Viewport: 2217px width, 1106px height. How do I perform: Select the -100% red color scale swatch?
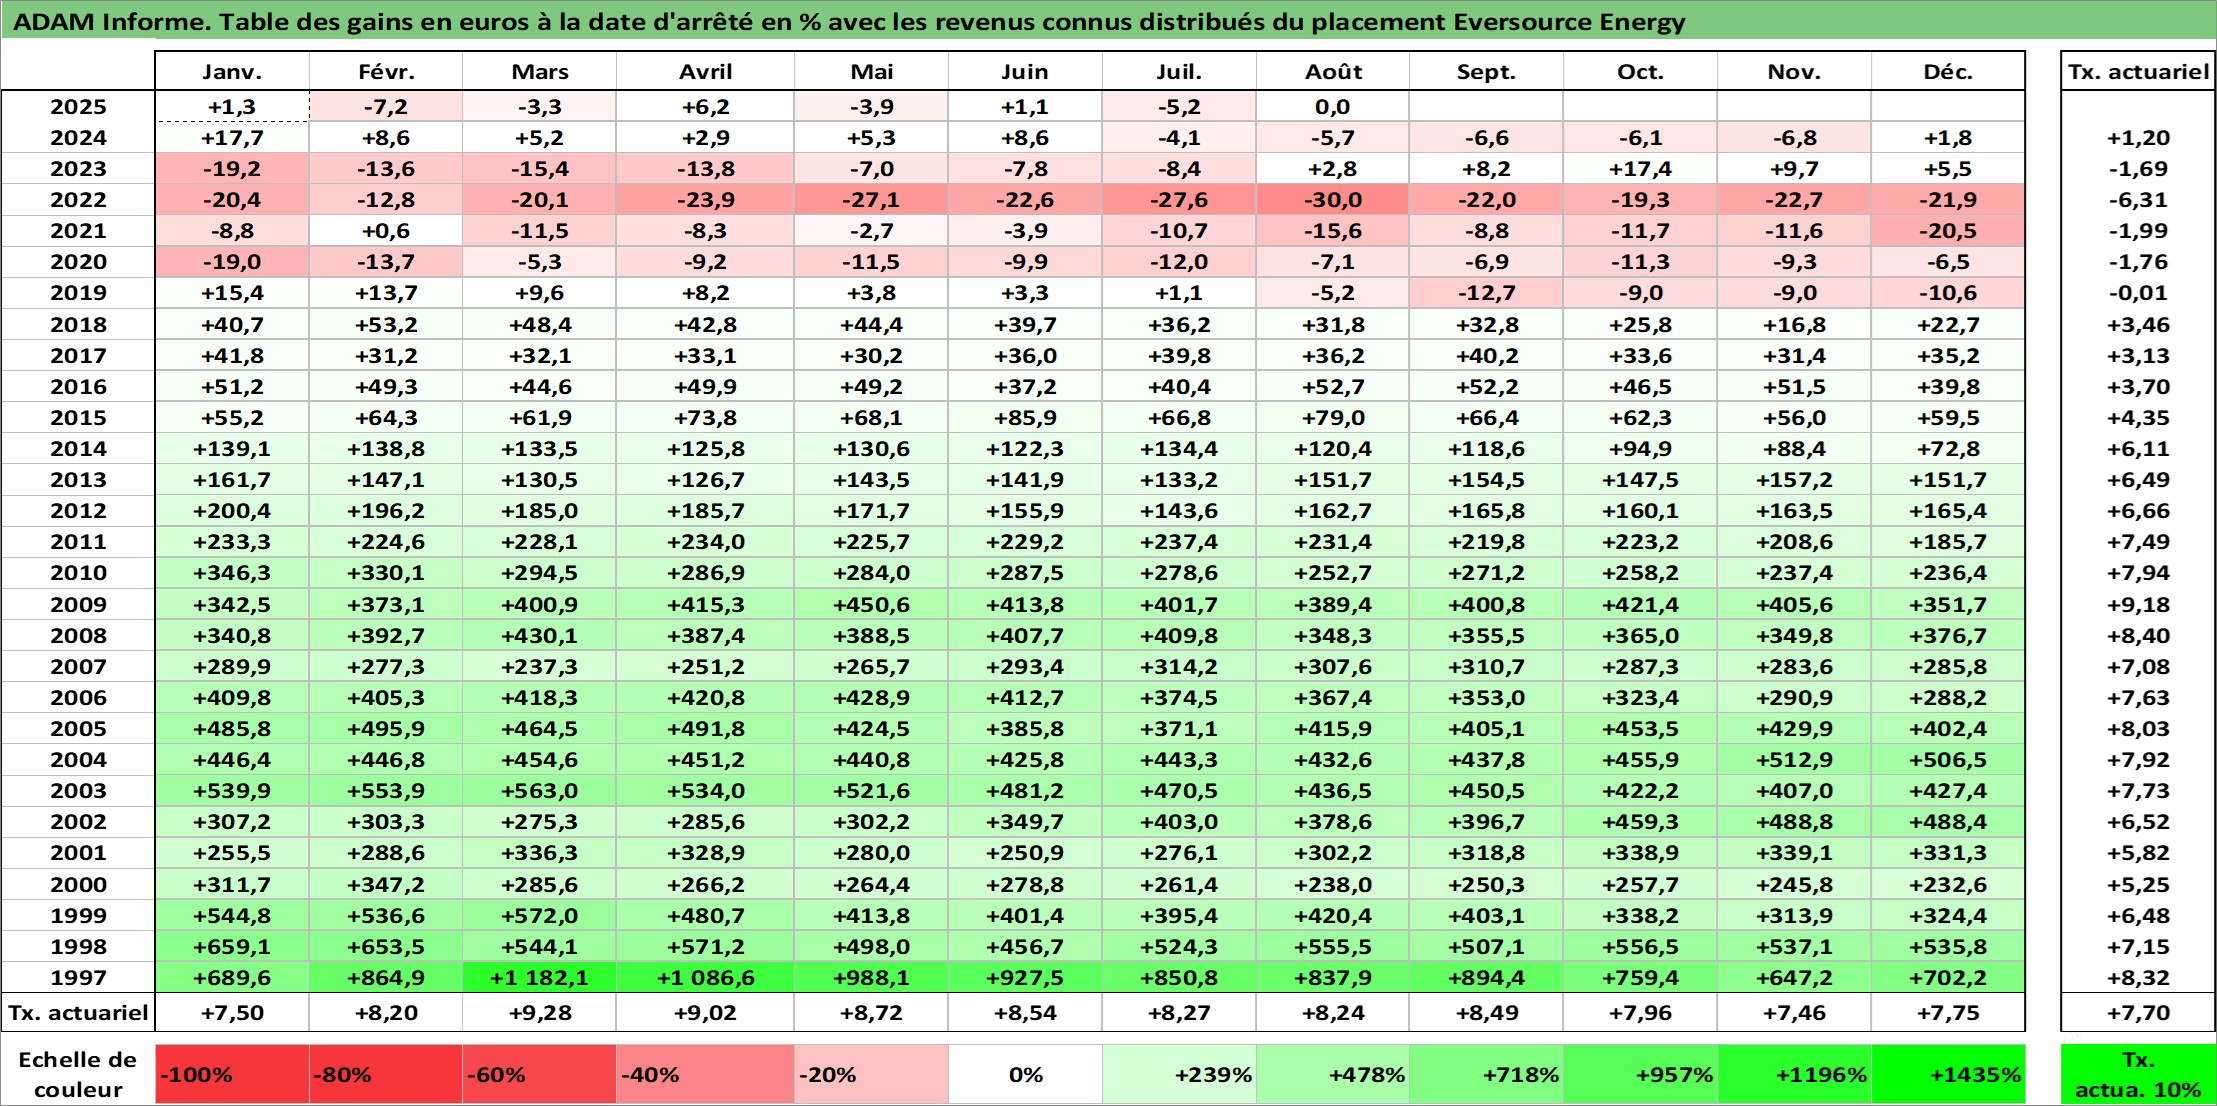[x=232, y=1075]
